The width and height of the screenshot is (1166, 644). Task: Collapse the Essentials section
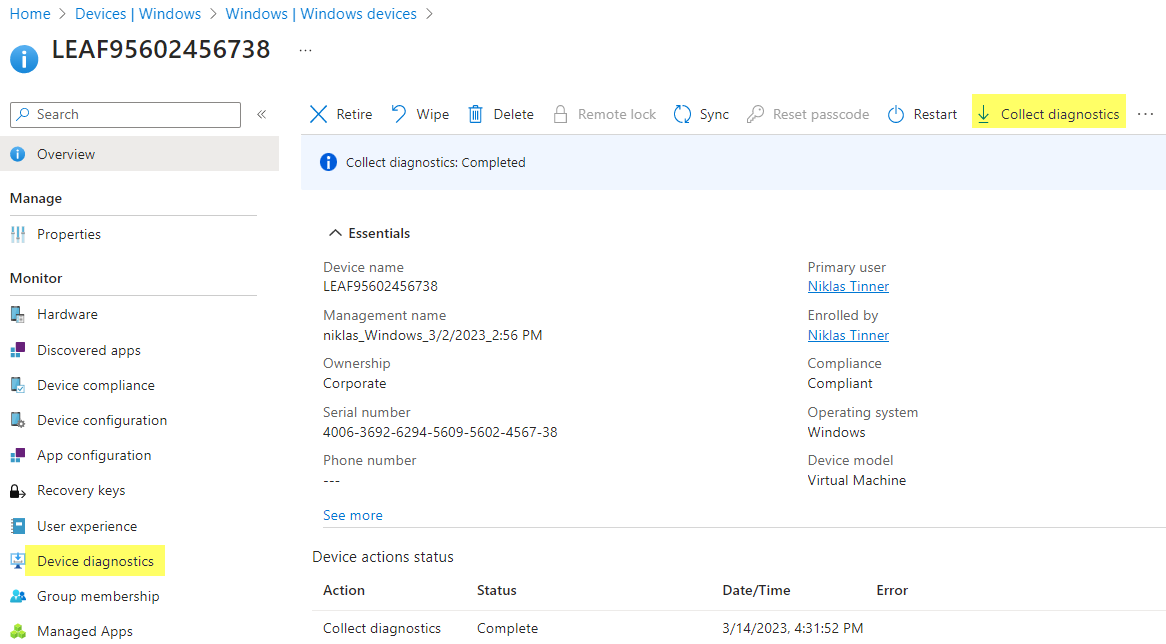(335, 234)
